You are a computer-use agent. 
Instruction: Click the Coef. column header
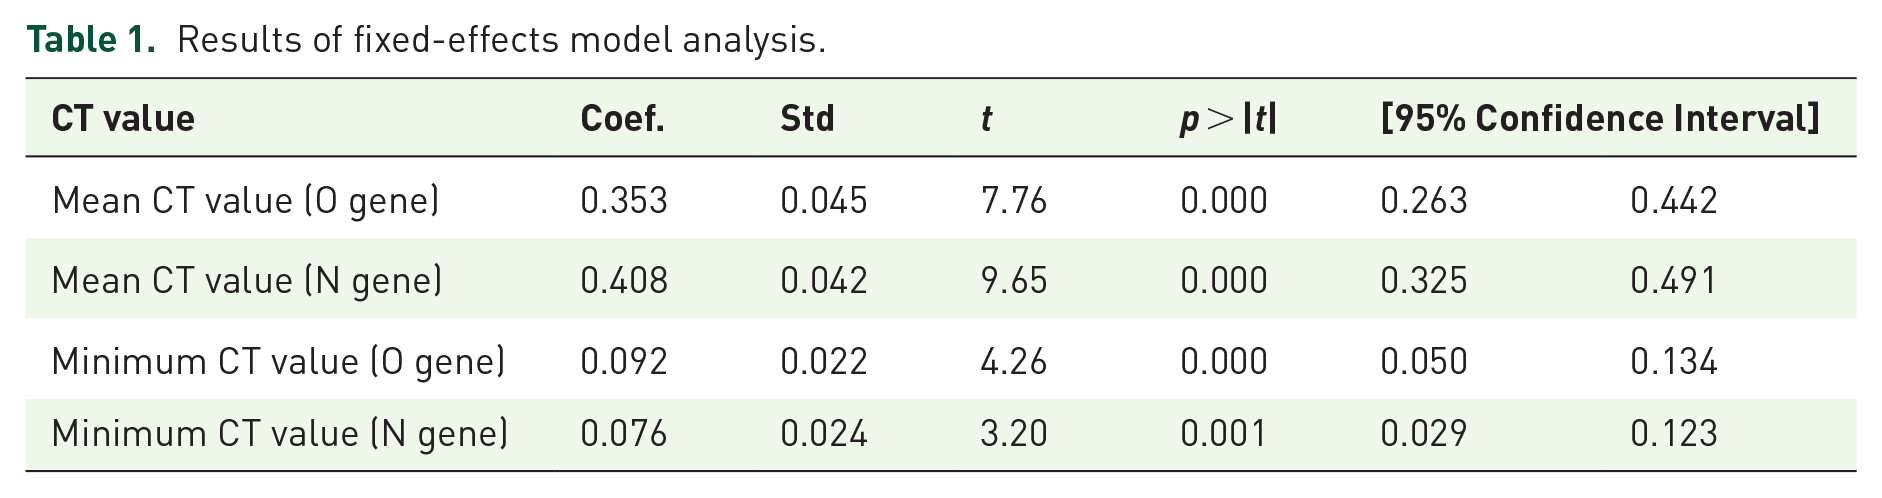[x=622, y=119]
